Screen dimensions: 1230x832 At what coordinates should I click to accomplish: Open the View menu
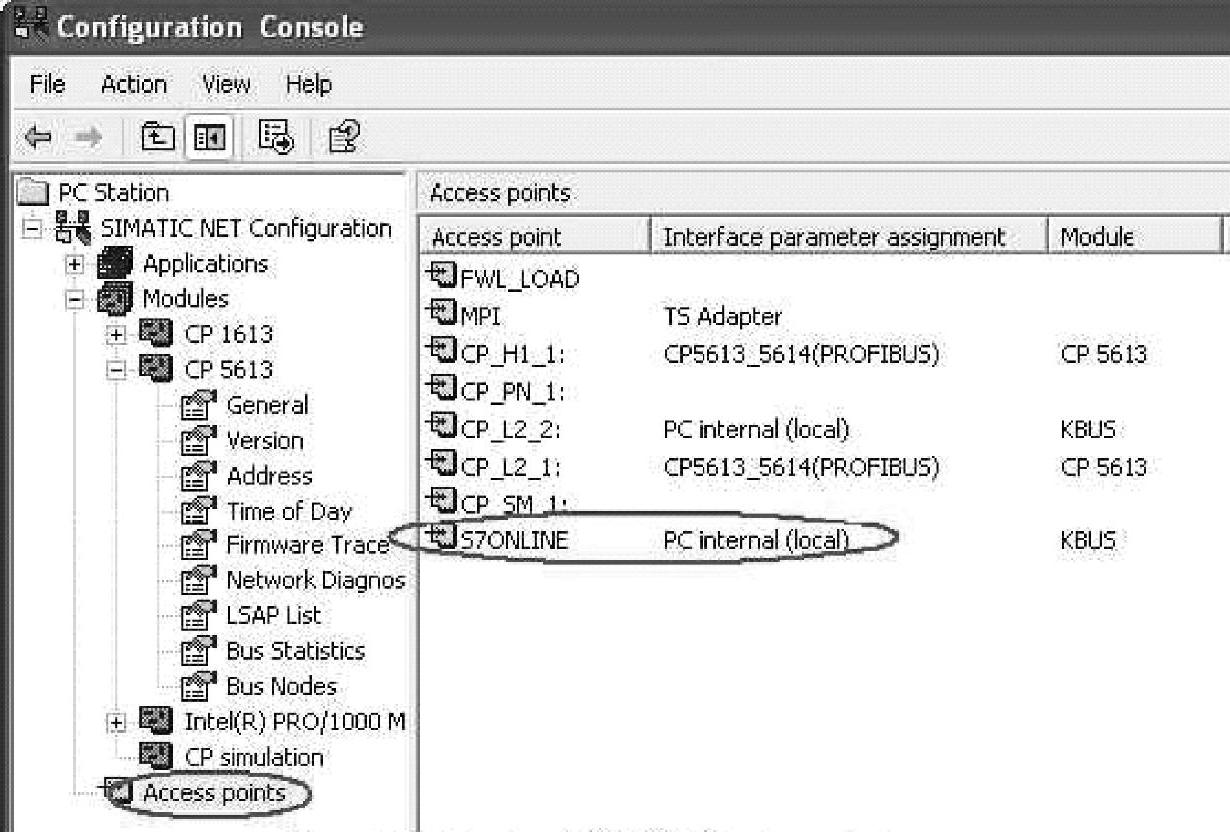click(227, 84)
